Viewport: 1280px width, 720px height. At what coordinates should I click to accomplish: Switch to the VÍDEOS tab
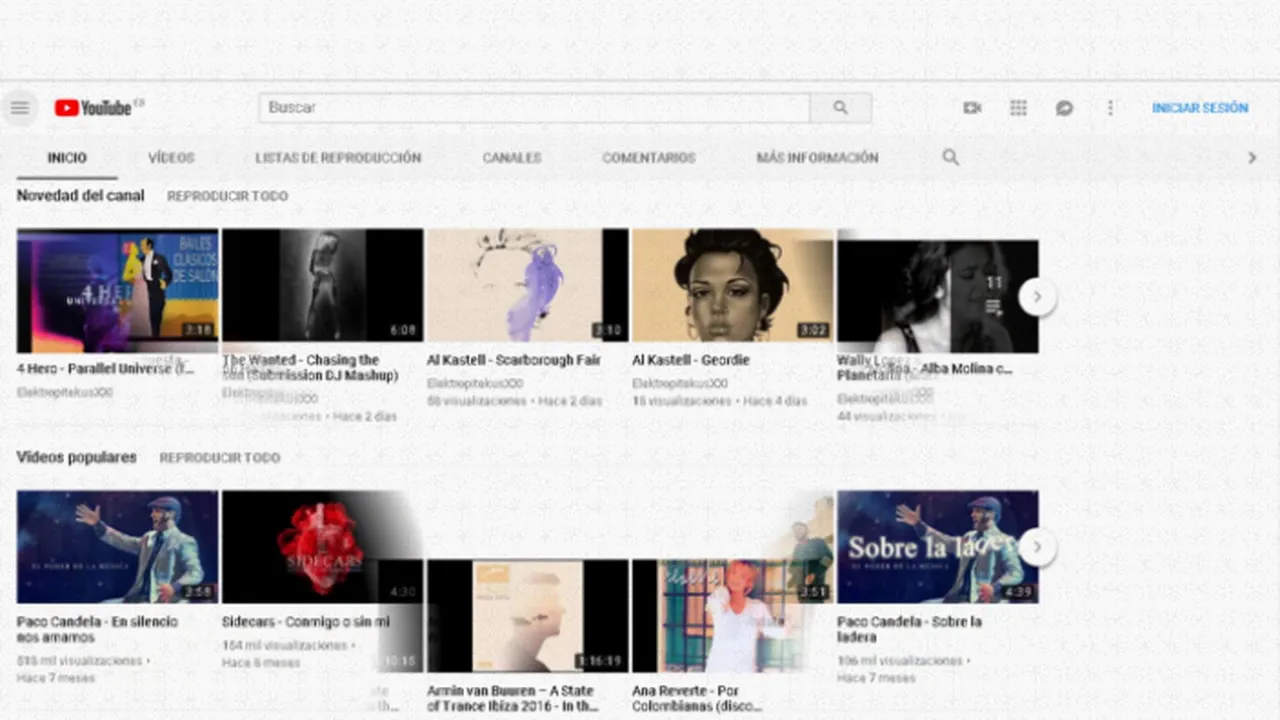point(171,157)
